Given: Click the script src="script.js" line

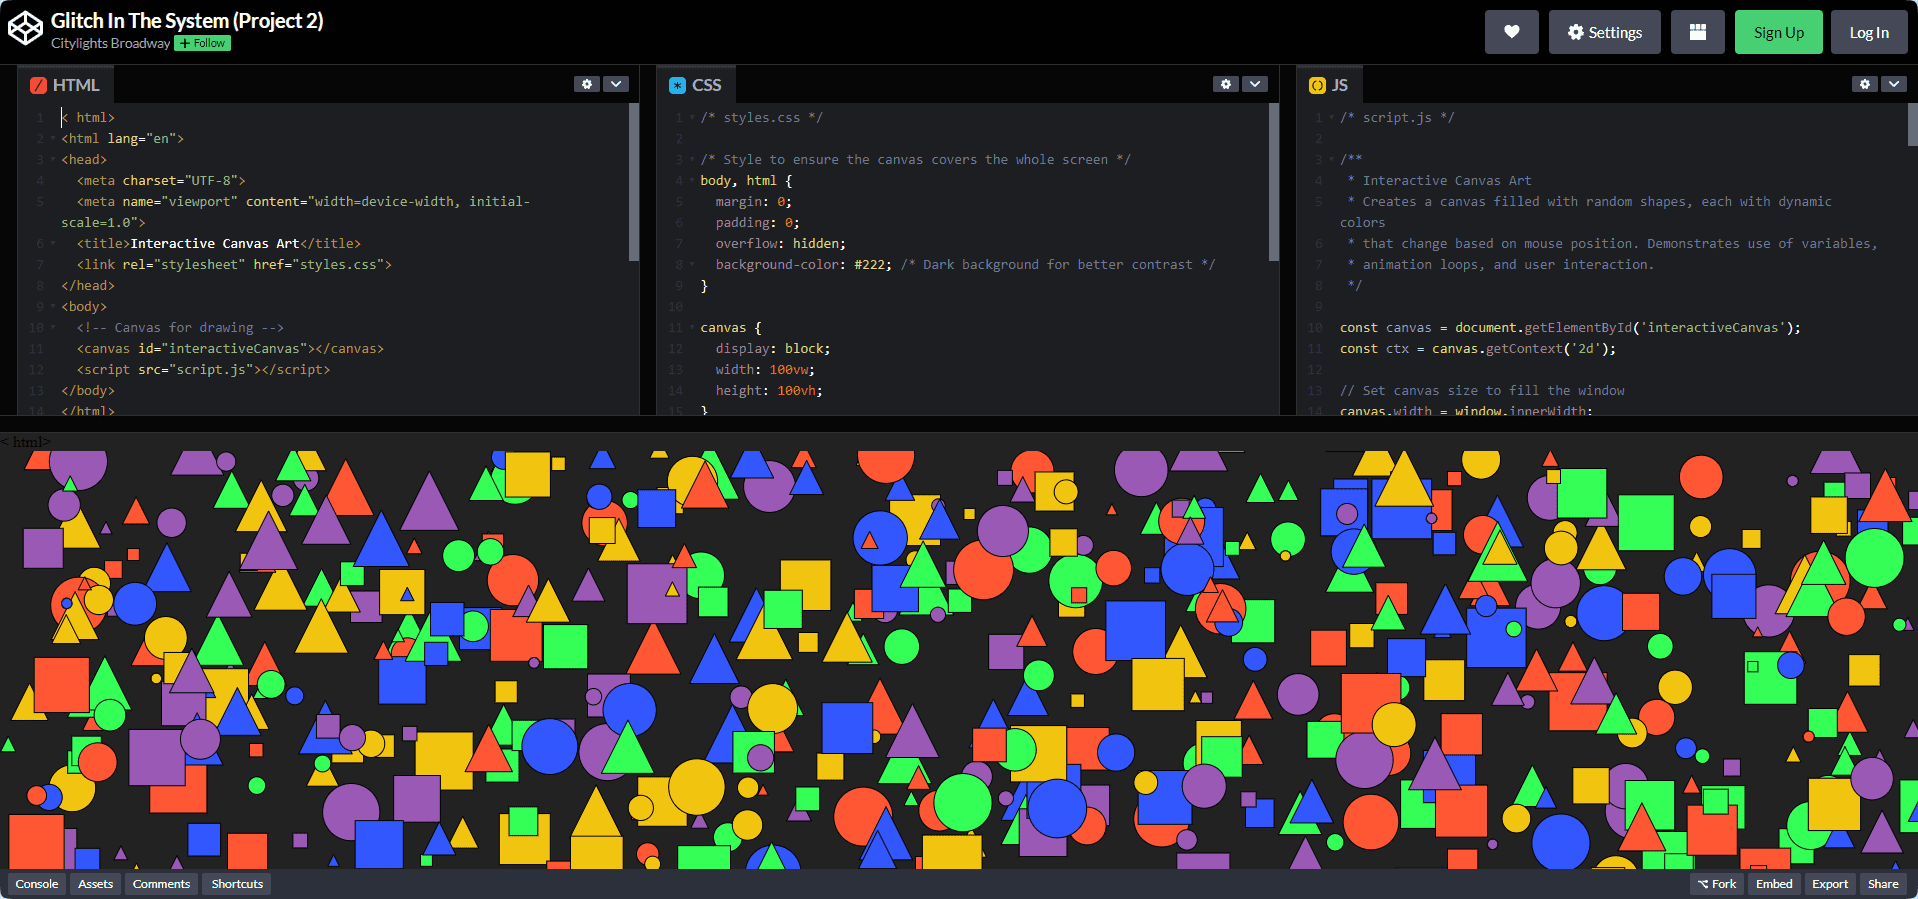Looking at the screenshot, I should pyautogui.click(x=203, y=369).
